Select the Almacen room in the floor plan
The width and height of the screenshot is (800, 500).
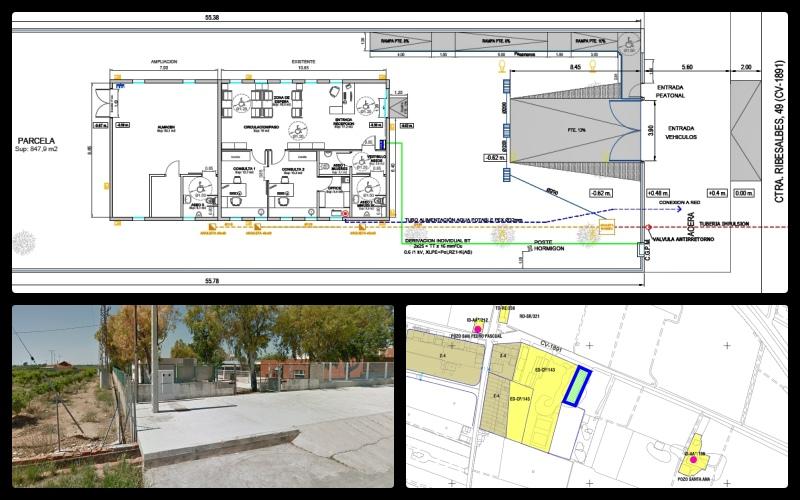164,128
